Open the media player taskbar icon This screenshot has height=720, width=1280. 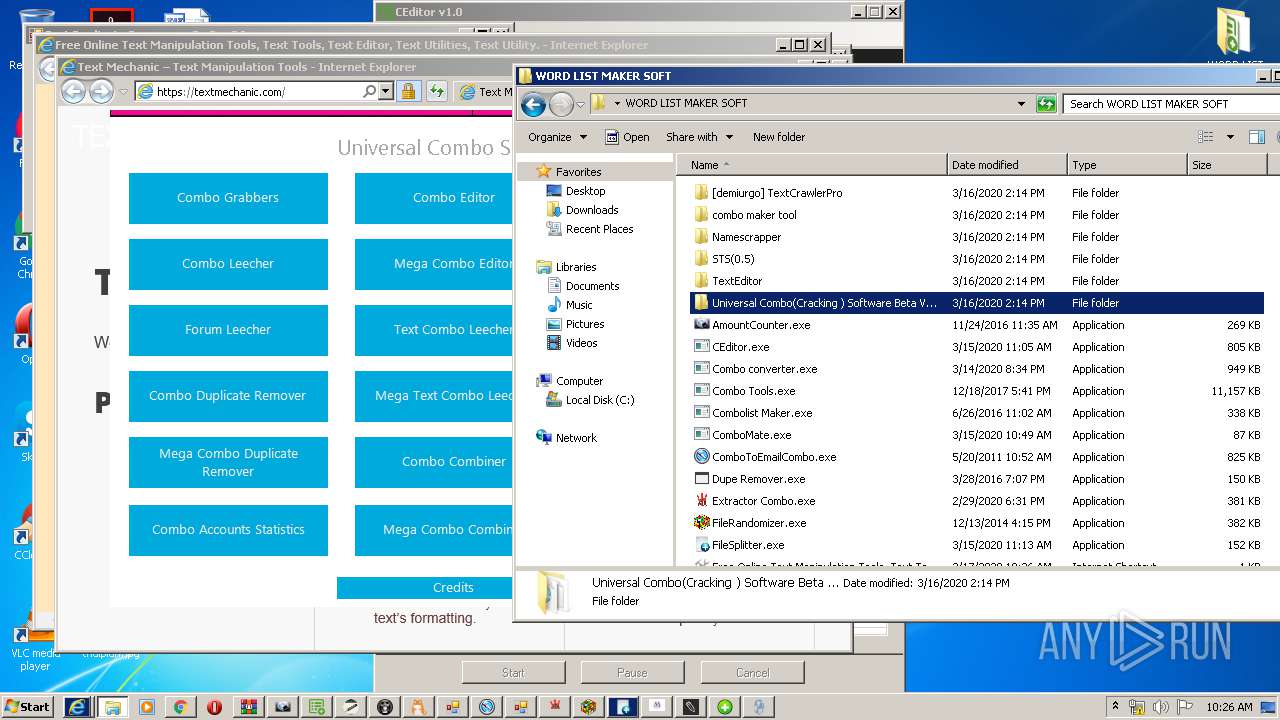click(x=146, y=707)
